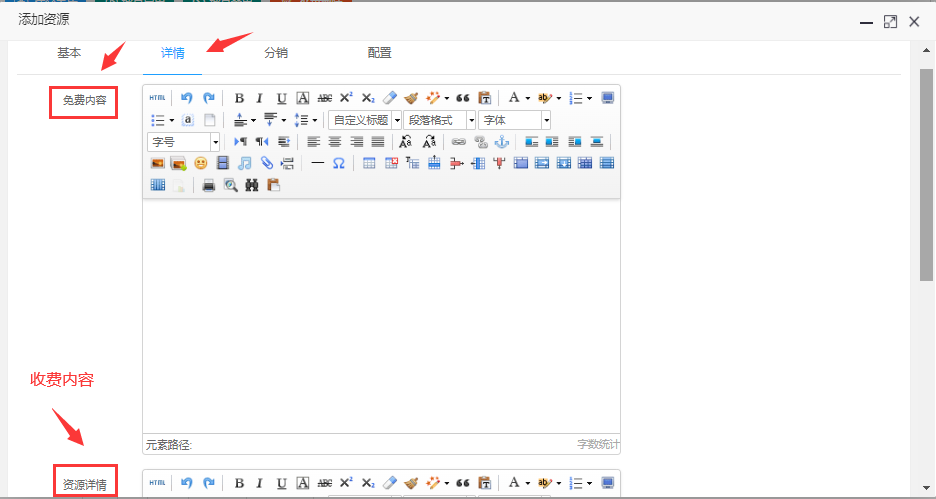Toggle subscript in 免费内容 editor
The width and height of the screenshot is (936, 499).
[368, 98]
